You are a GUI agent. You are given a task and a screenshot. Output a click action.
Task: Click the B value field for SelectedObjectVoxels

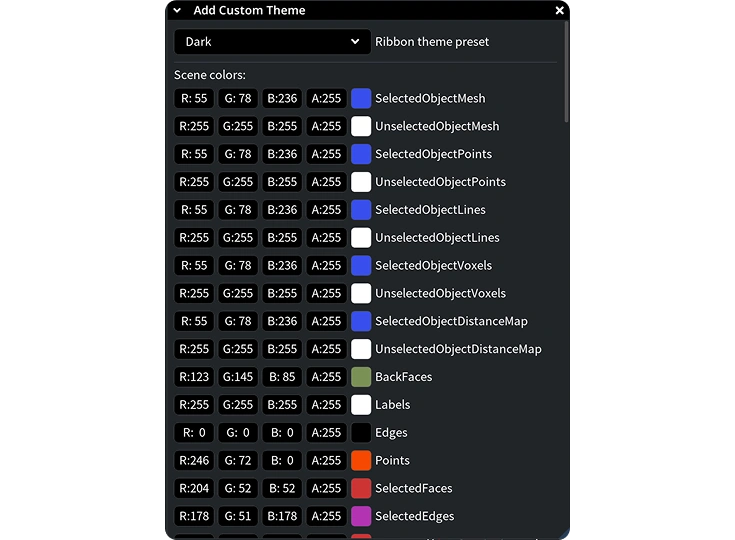(282, 265)
